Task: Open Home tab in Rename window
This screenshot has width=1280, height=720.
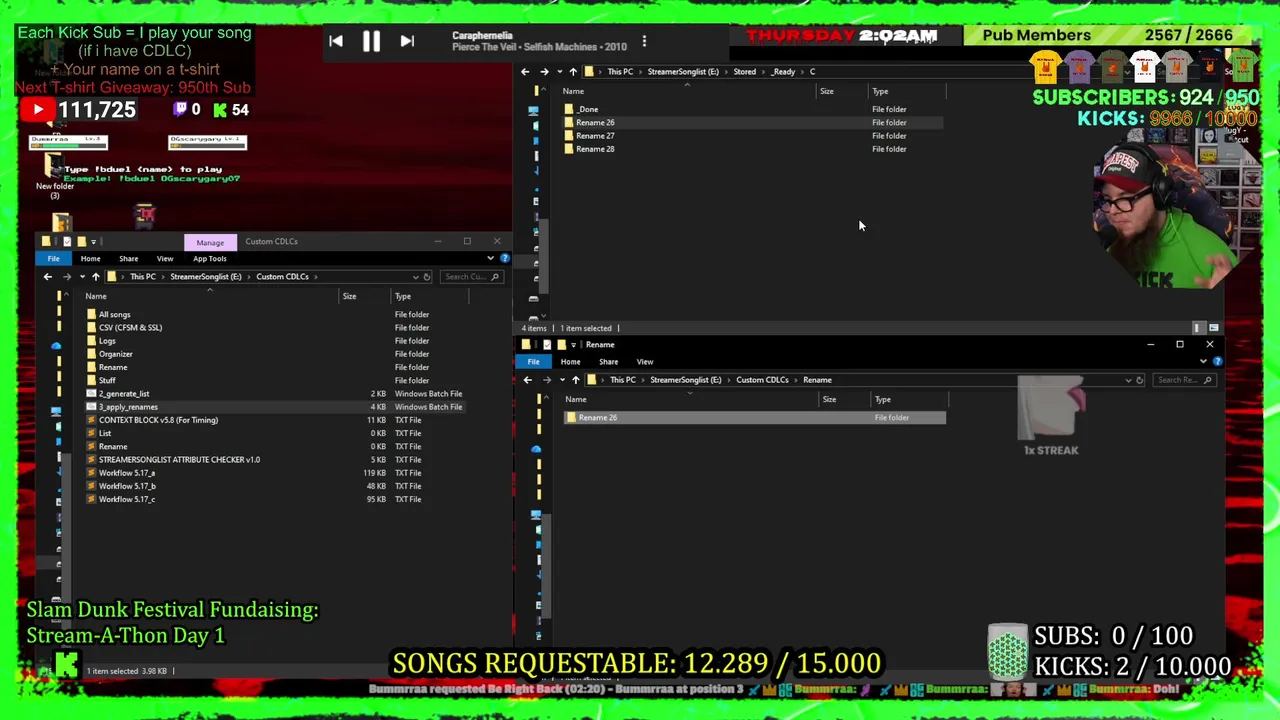Action: [x=570, y=362]
